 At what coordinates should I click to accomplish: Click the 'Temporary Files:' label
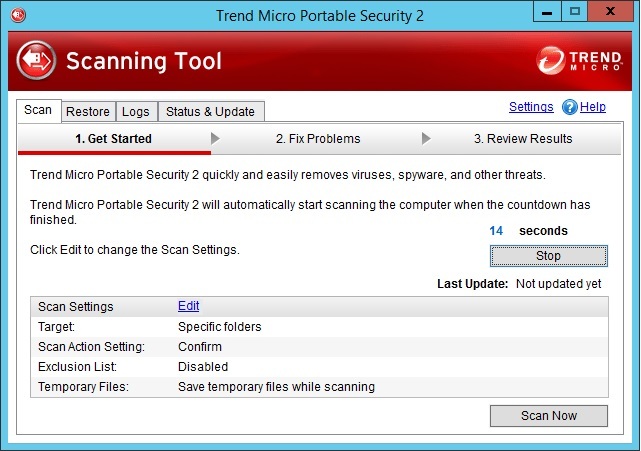[83, 387]
